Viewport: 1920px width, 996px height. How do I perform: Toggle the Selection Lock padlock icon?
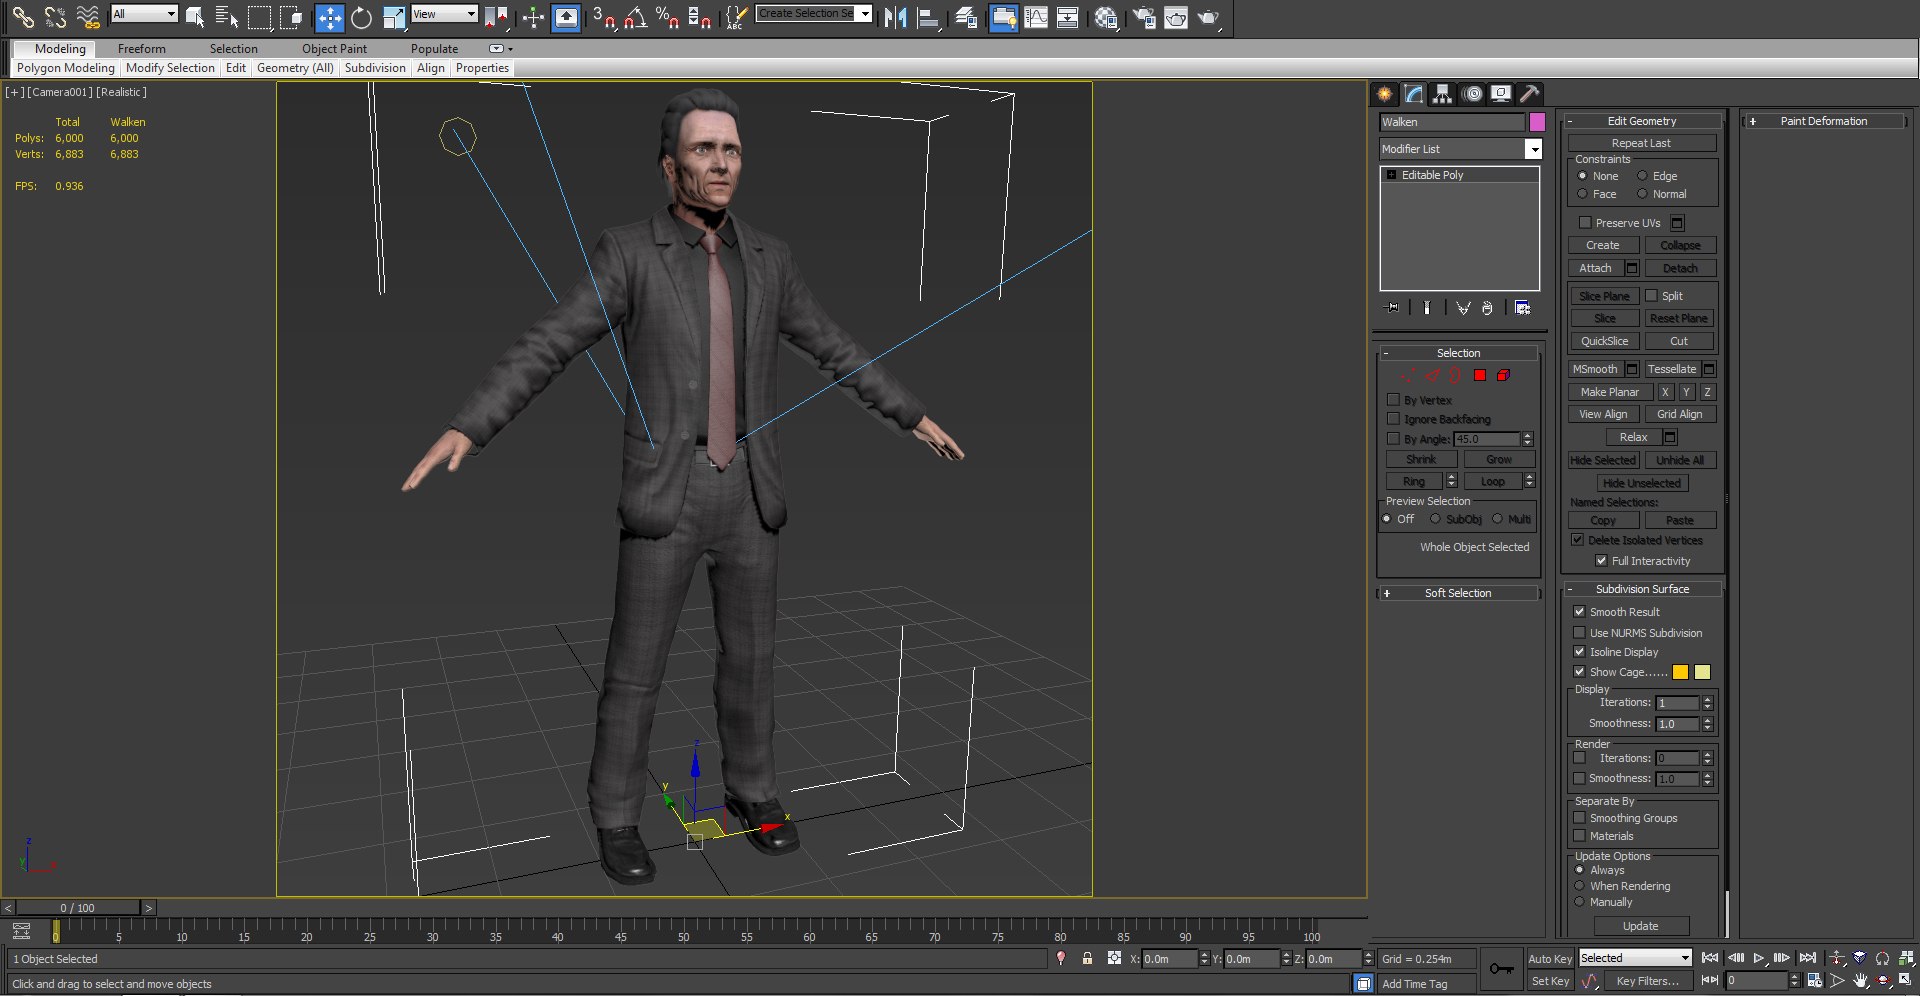[x=1087, y=958]
